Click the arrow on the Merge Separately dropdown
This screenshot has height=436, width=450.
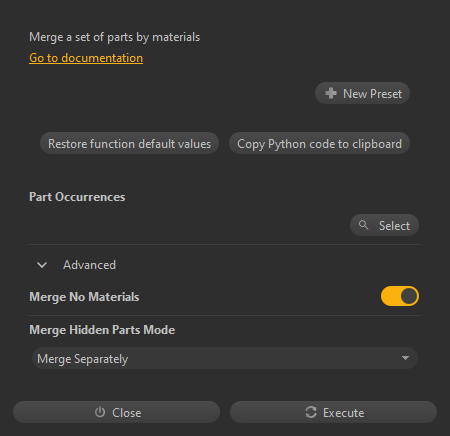405,358
